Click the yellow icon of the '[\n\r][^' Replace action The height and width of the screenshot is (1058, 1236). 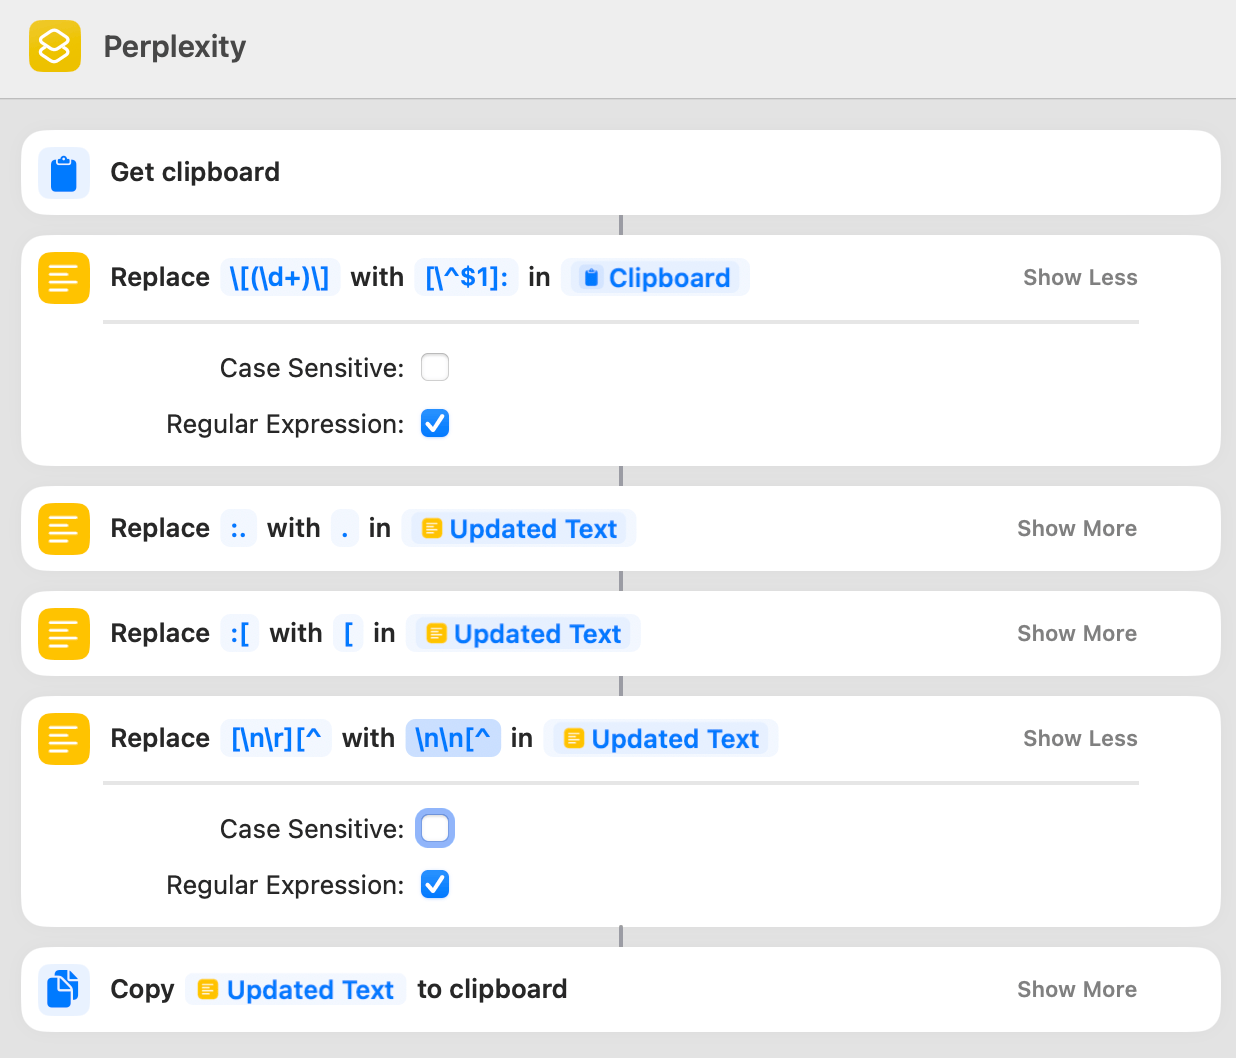(64, 738)
